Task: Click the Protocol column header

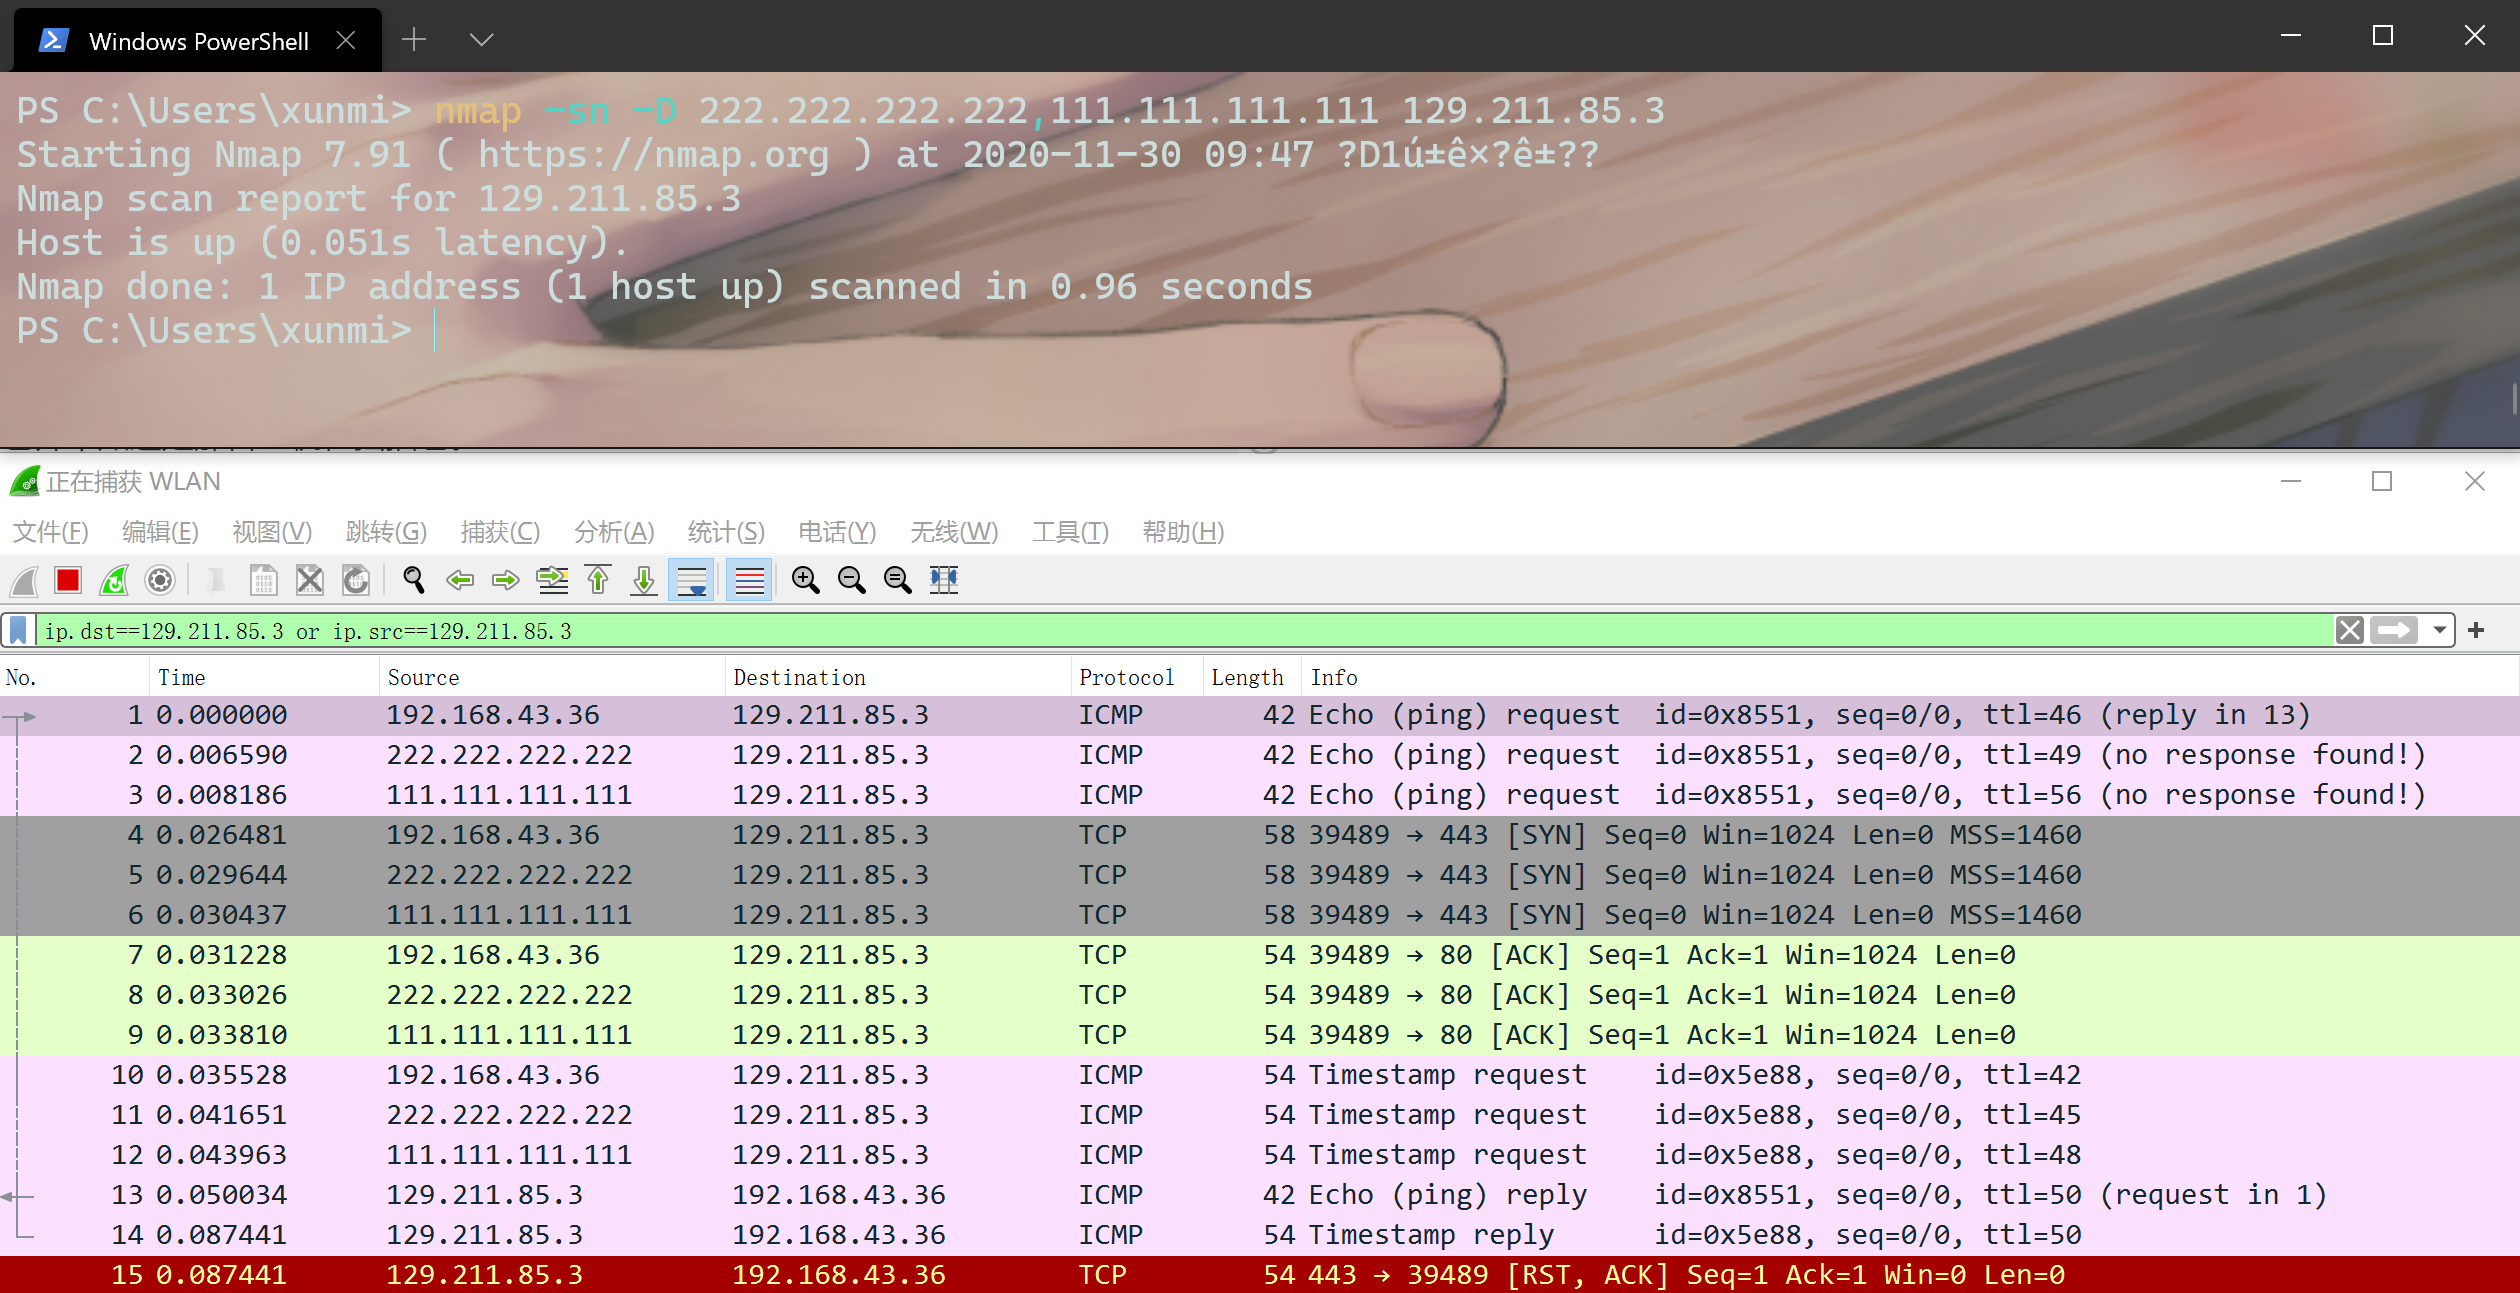Action: coord(1126,677)
